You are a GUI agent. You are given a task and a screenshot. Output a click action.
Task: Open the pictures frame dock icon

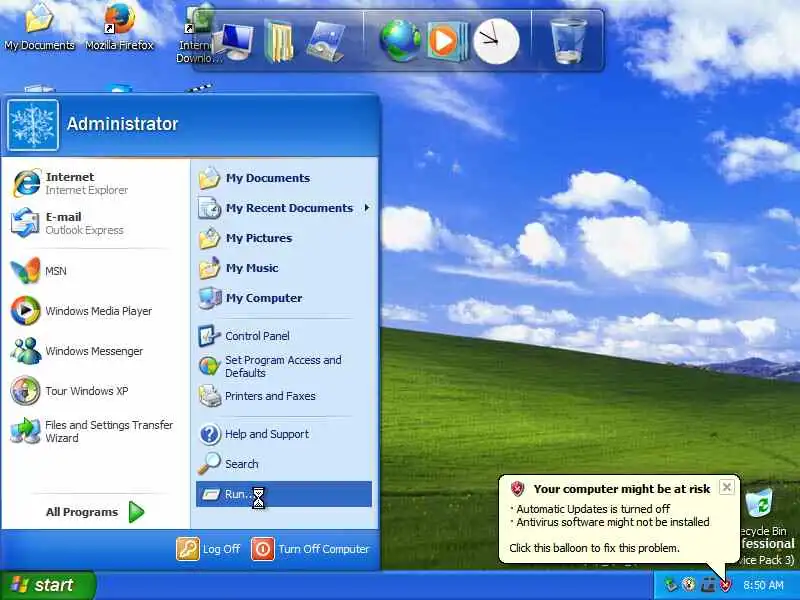pos(325,42)
